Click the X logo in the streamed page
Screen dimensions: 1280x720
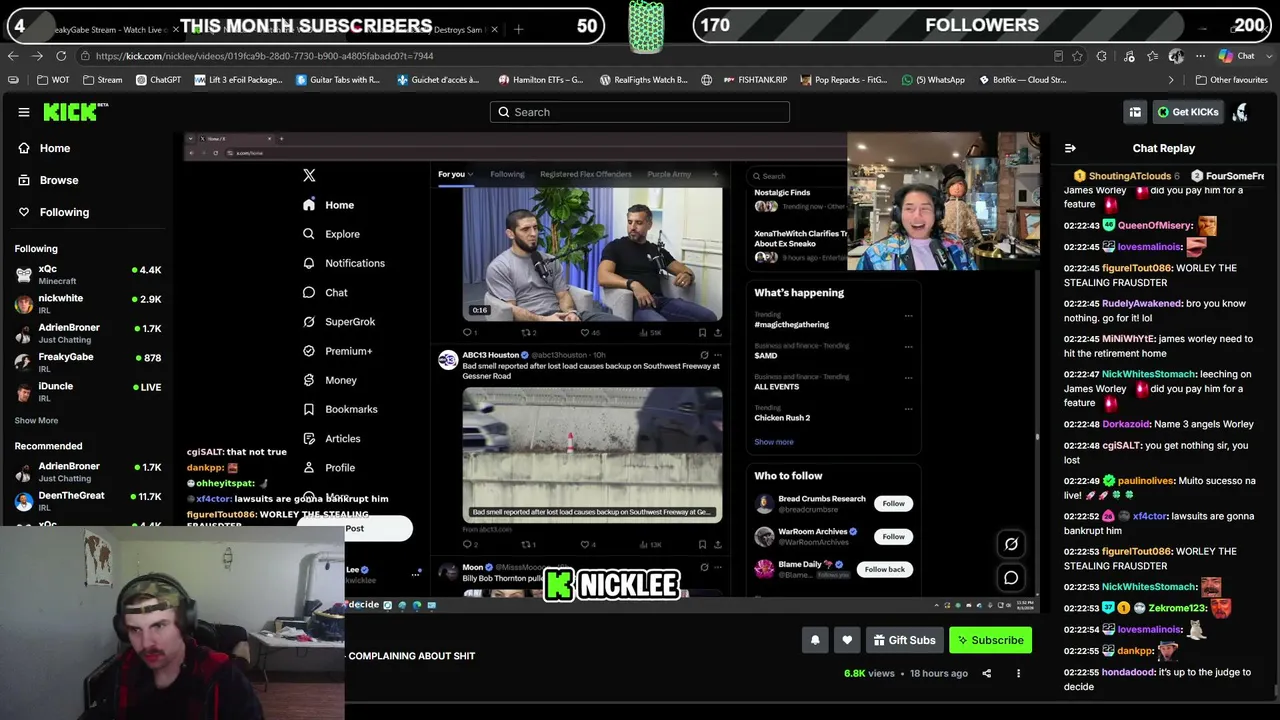309,175
